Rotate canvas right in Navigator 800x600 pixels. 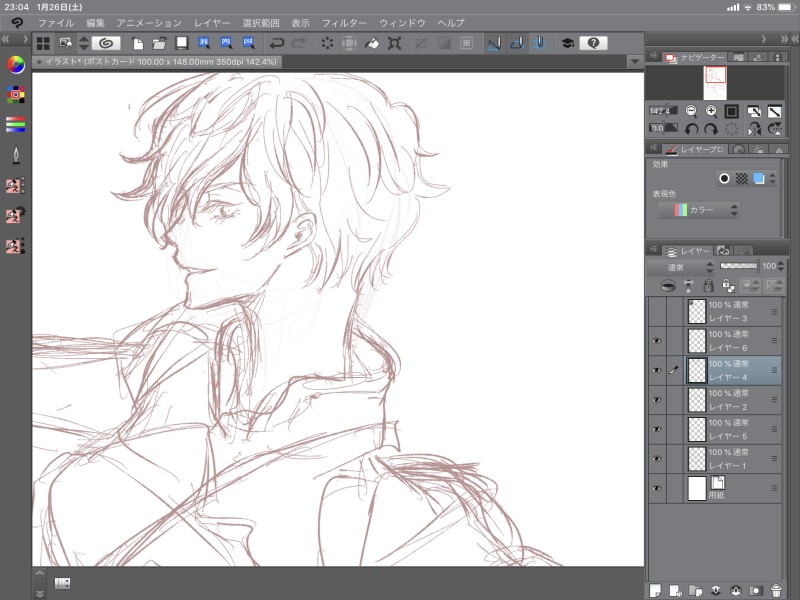[x=711, y=129]
